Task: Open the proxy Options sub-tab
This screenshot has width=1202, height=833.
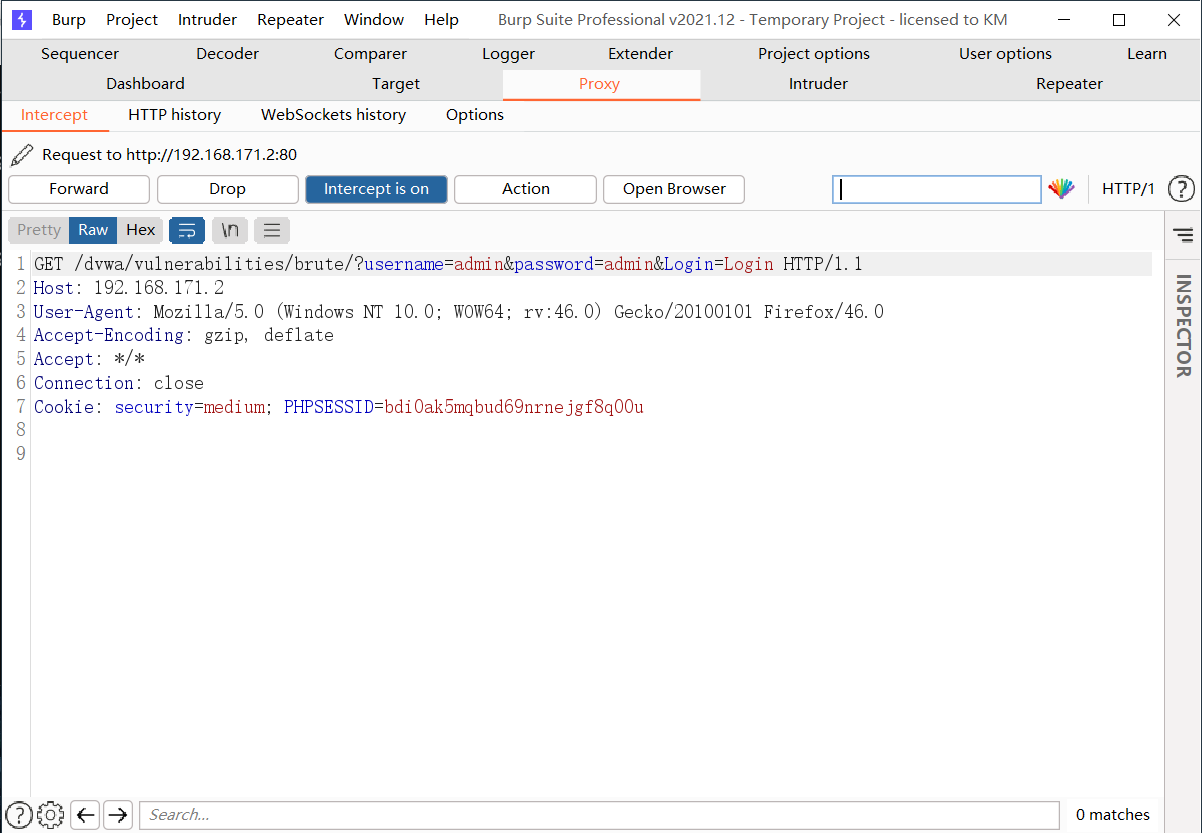Action: tap(475, 115)
